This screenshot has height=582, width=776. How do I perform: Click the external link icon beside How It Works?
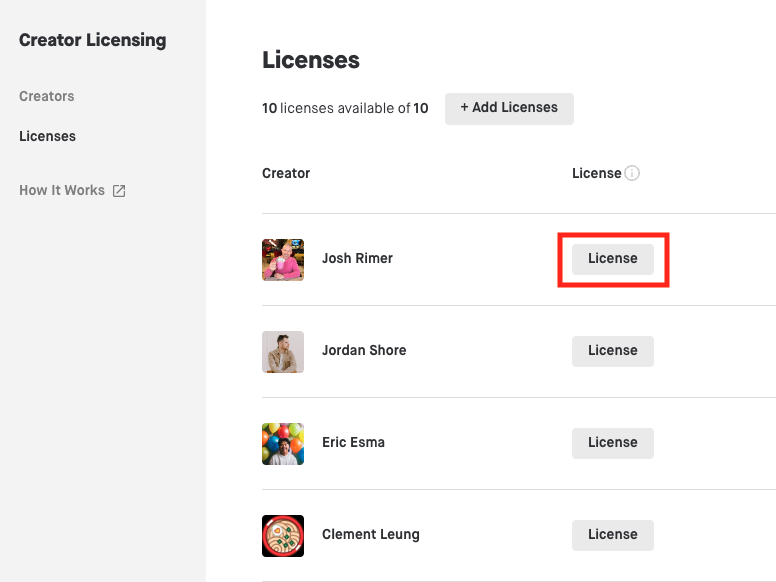(119, 191)
